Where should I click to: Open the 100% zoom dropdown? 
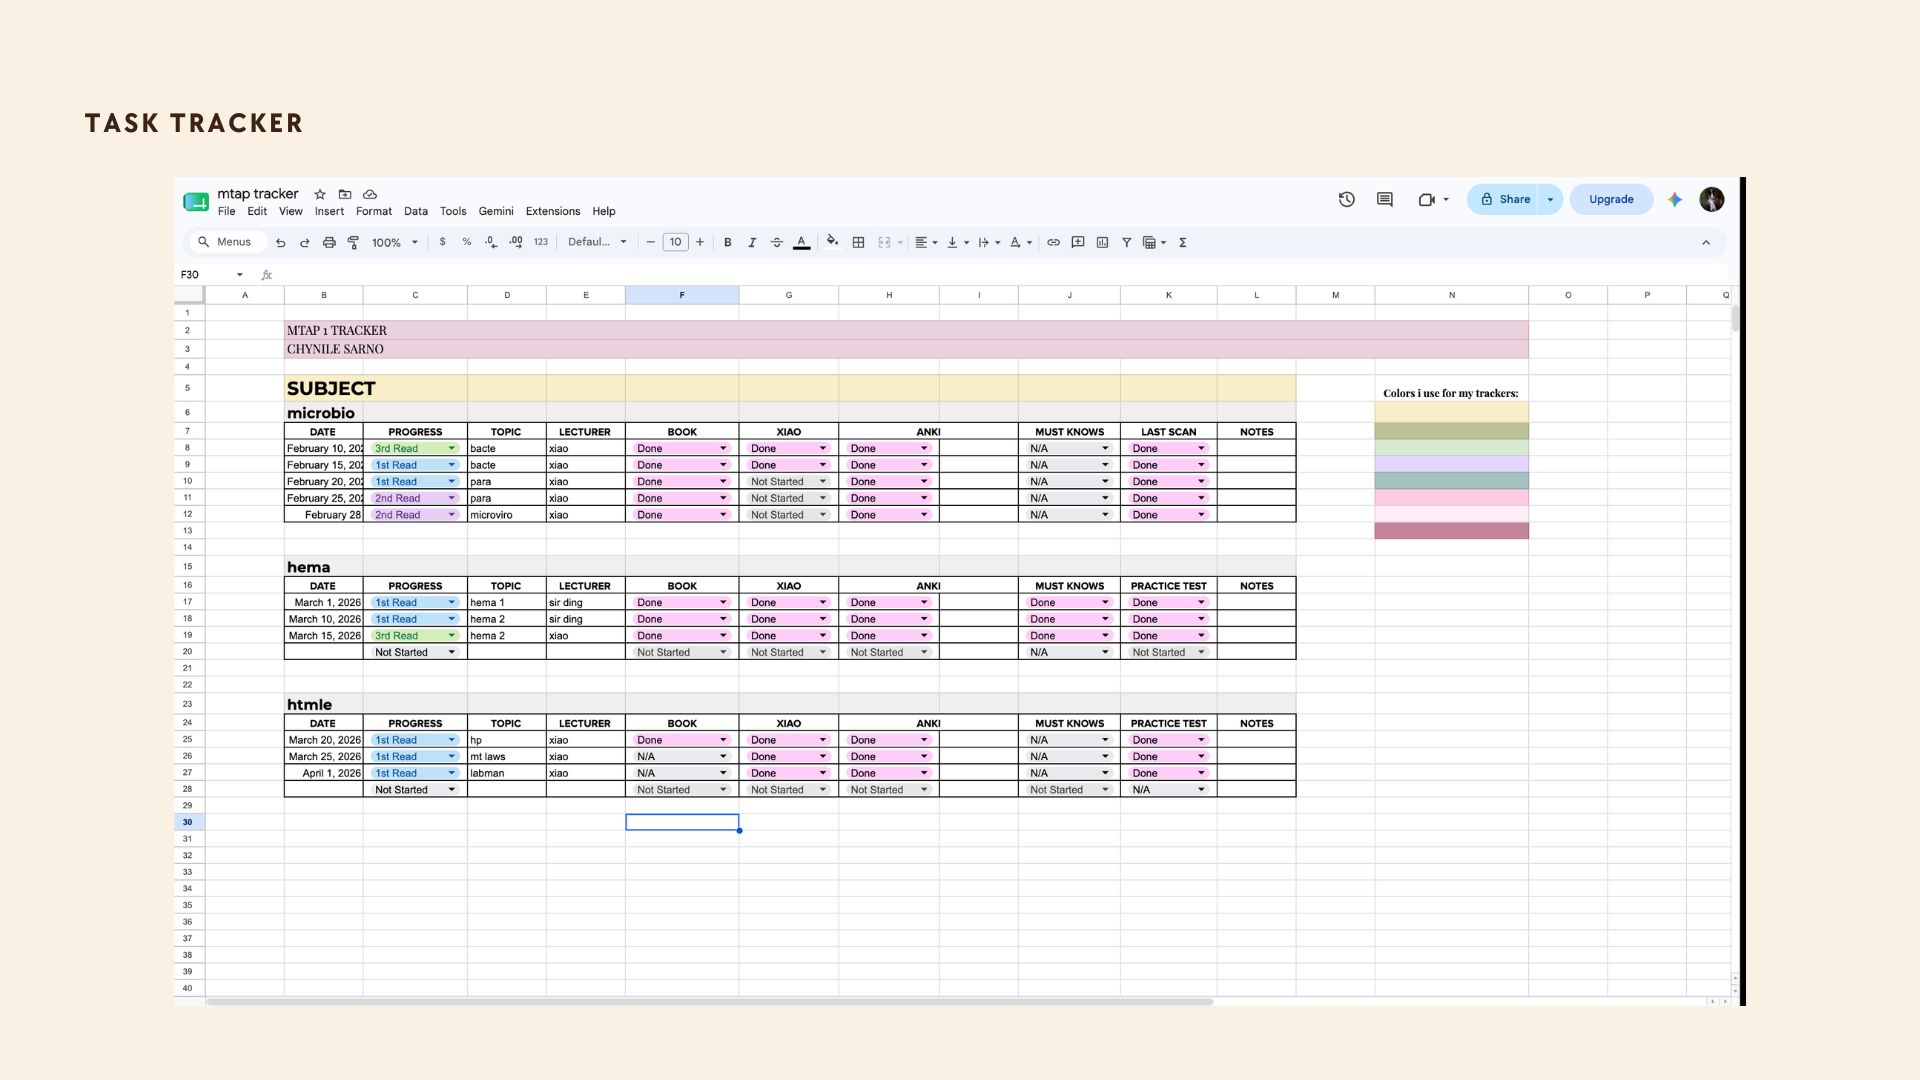click(395, 243)
